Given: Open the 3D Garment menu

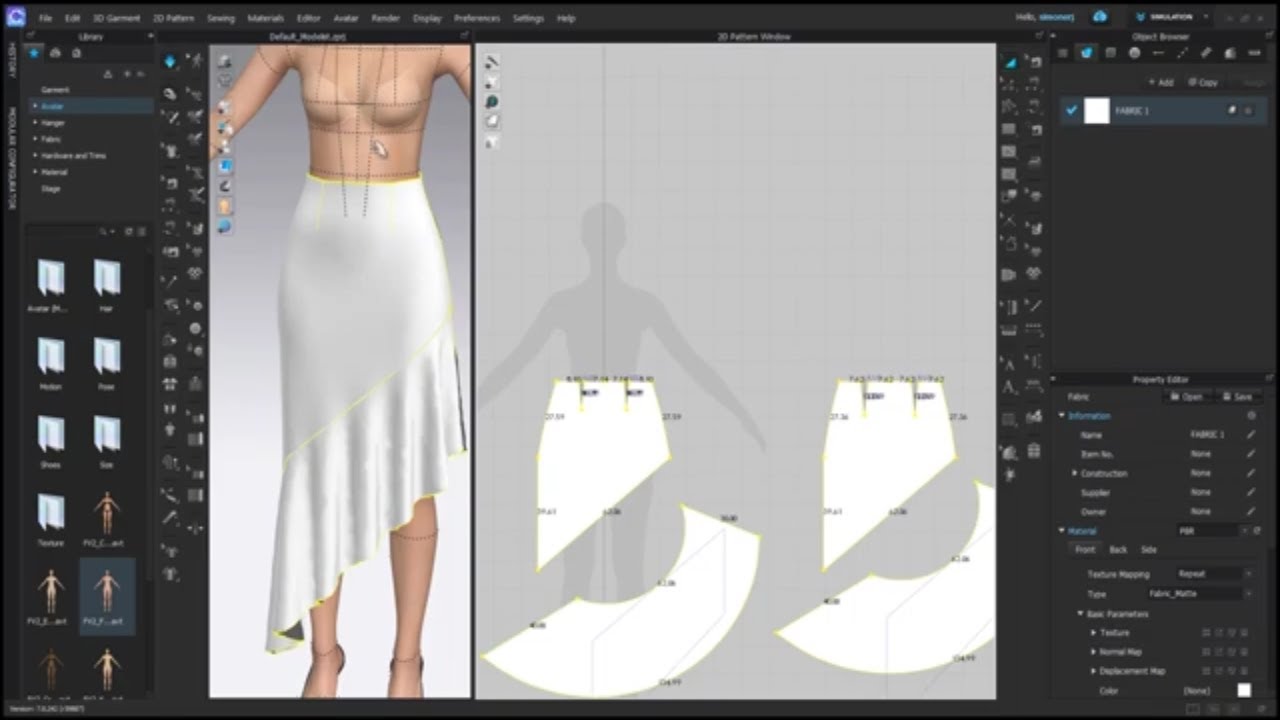Looking at the screenshot, I should pyautogui.click(x=117, y=18).
